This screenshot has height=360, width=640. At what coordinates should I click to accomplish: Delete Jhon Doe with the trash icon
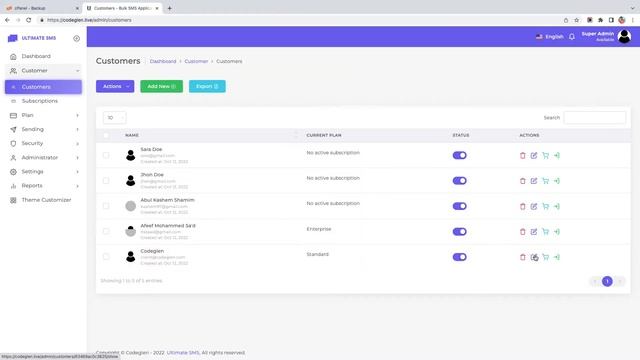(522, 181)
